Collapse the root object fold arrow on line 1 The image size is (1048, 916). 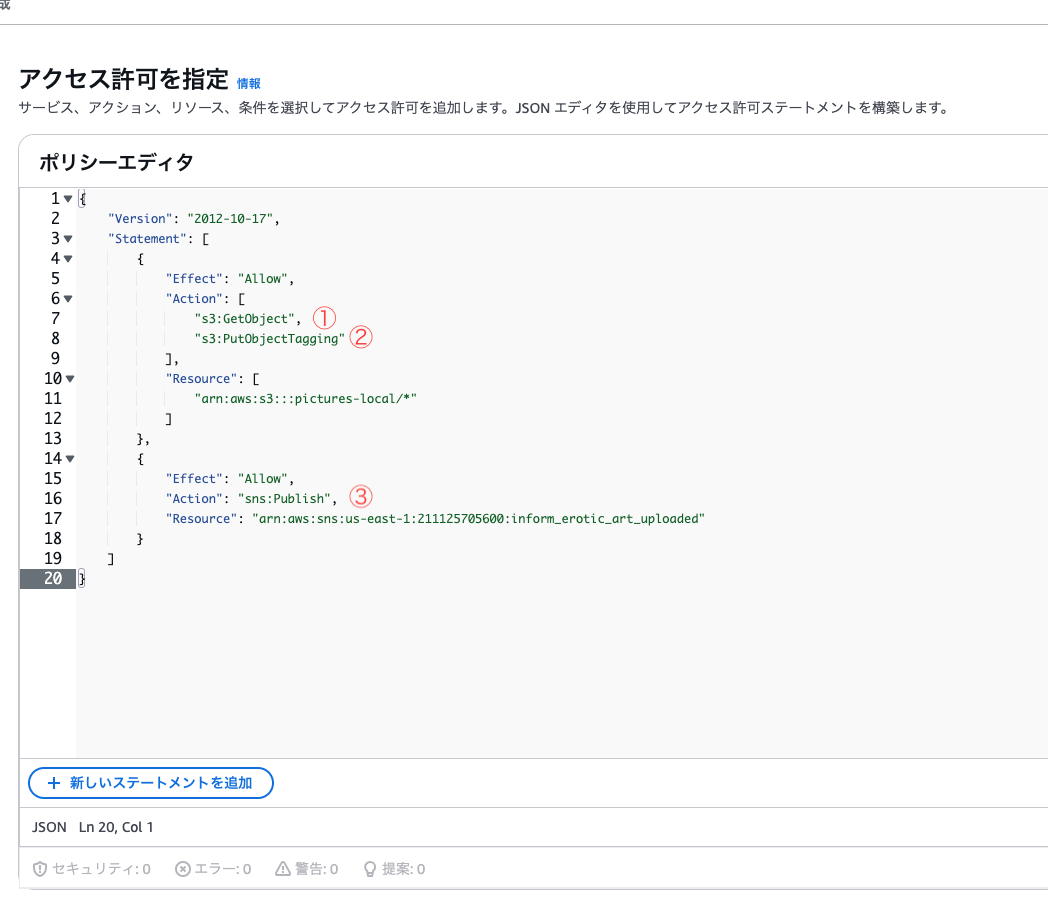coord(68,198)
